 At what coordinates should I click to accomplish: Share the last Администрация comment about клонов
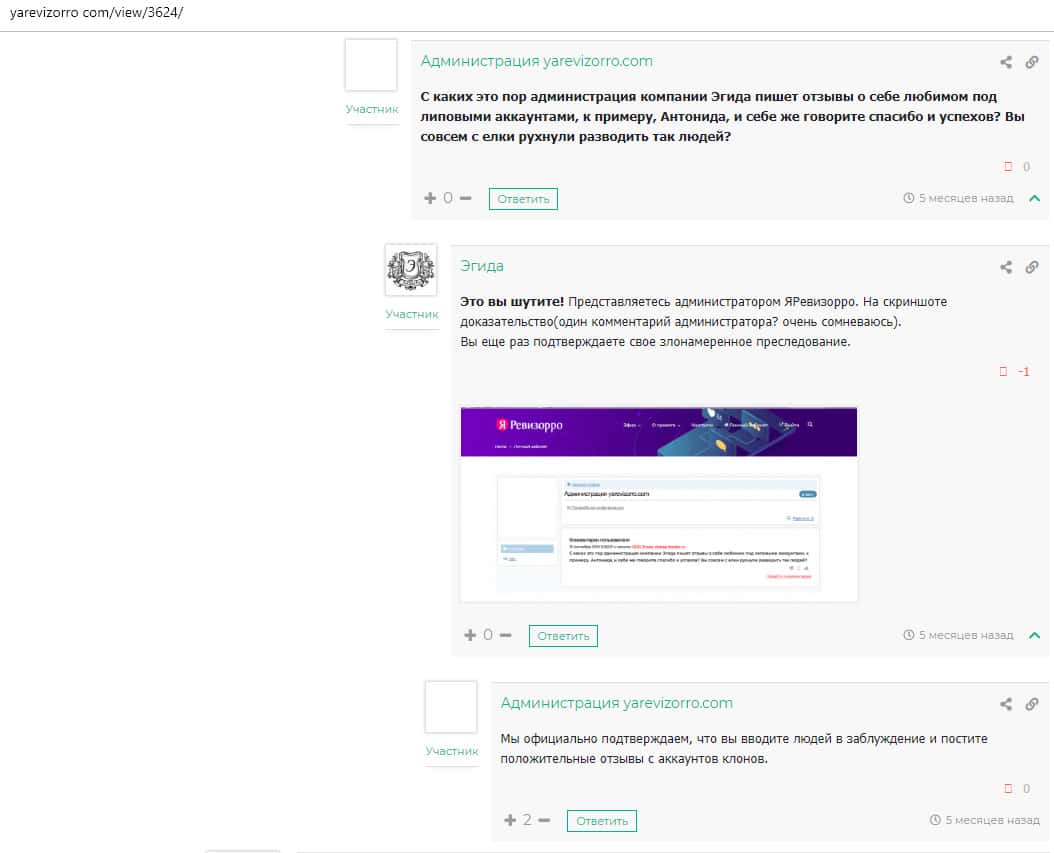tap(1006, 704)
